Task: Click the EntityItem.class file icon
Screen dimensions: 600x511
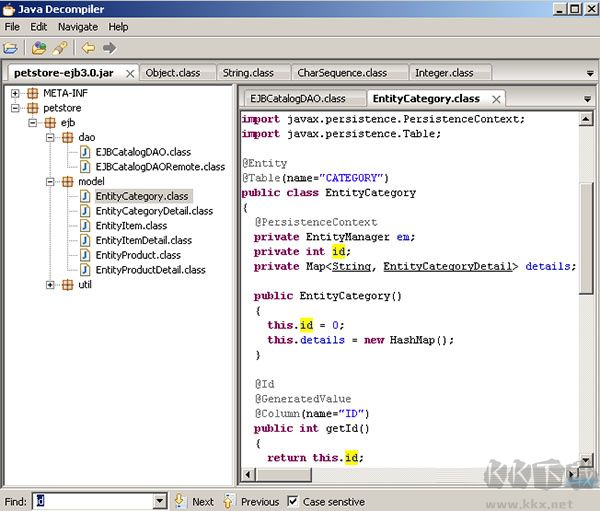Action: pos(85,226)
